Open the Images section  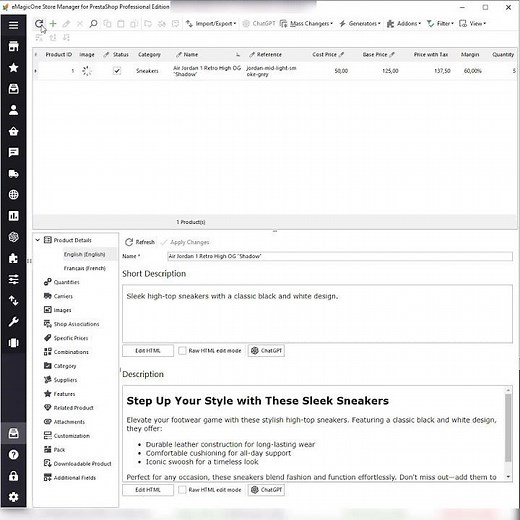[x=58, y=310]
